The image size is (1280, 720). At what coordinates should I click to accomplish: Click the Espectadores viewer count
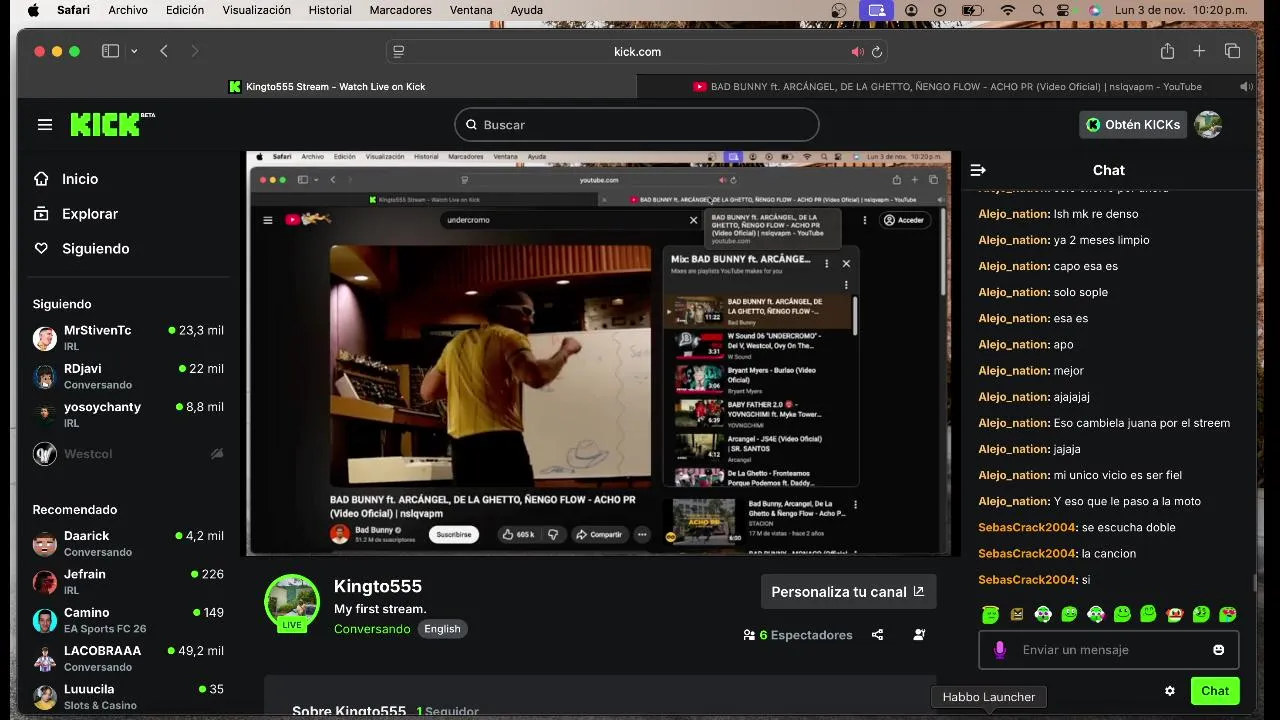[x=798, y=635]
